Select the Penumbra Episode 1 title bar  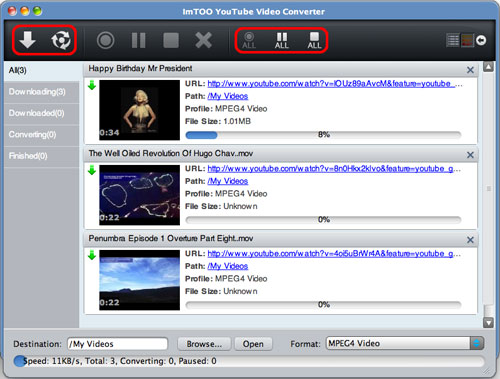pyautogui.click(x=280, y=239)
